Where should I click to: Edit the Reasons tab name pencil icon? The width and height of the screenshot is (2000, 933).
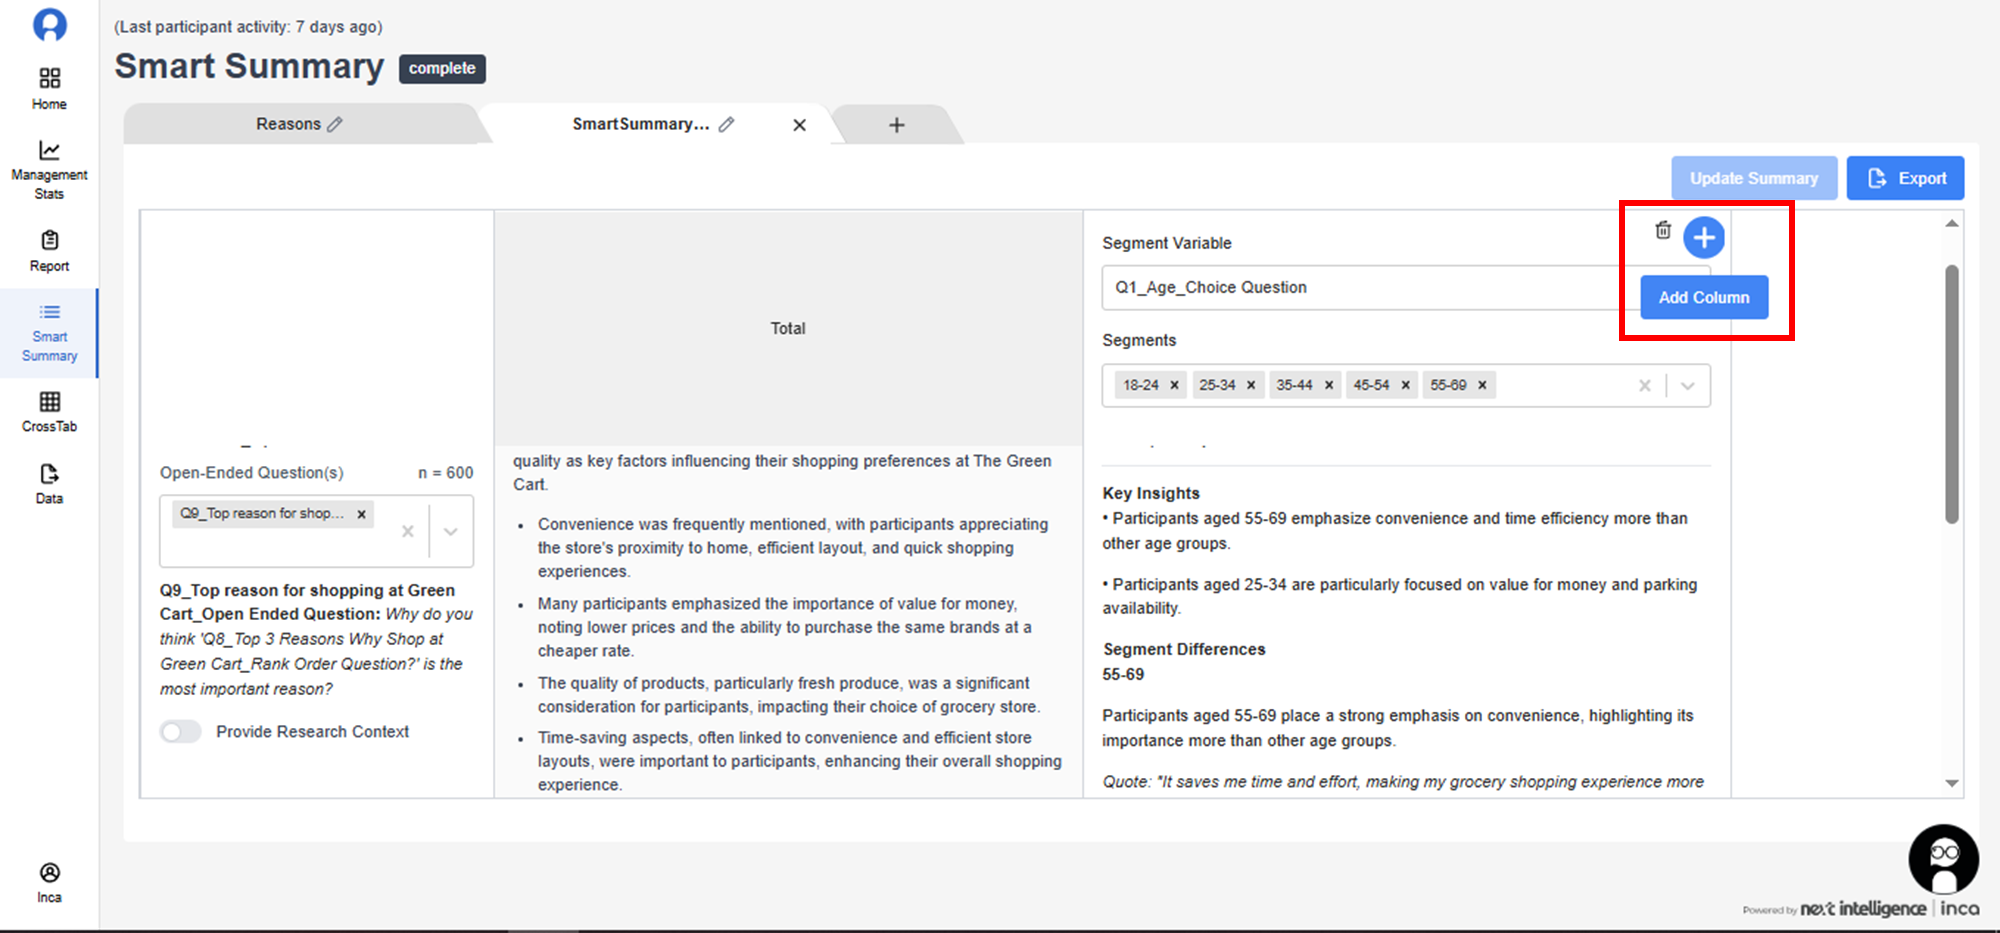click(335, 124)
